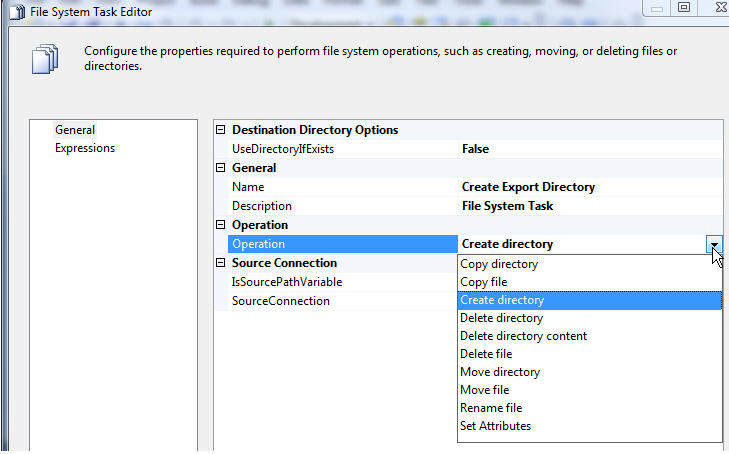Select Delete file from list
Image resolution: width=729 pixels, height=454 pixels.
tap(486, 354)
